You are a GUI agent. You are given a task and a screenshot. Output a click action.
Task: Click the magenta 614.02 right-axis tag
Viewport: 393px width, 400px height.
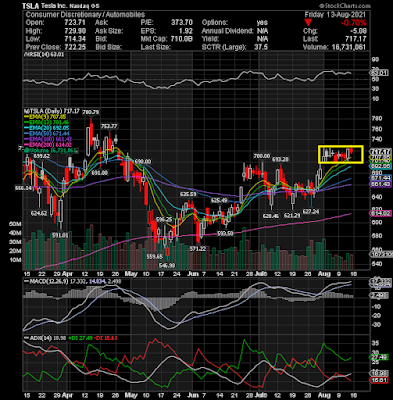pyautogui.click(x=381, y=213)
